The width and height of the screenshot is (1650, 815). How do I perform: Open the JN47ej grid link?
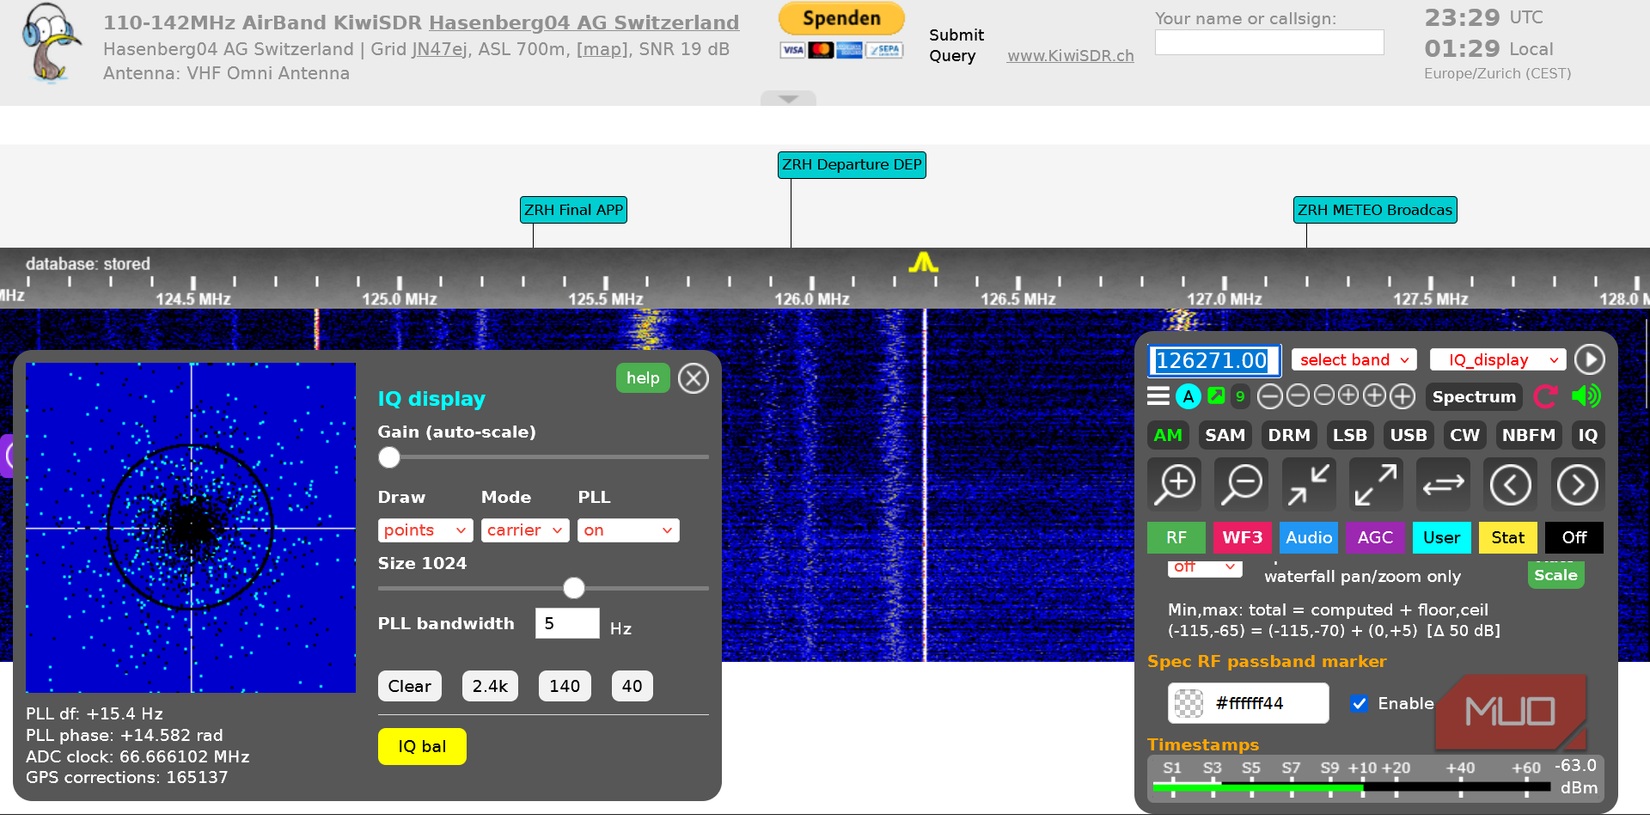(439, 49)
